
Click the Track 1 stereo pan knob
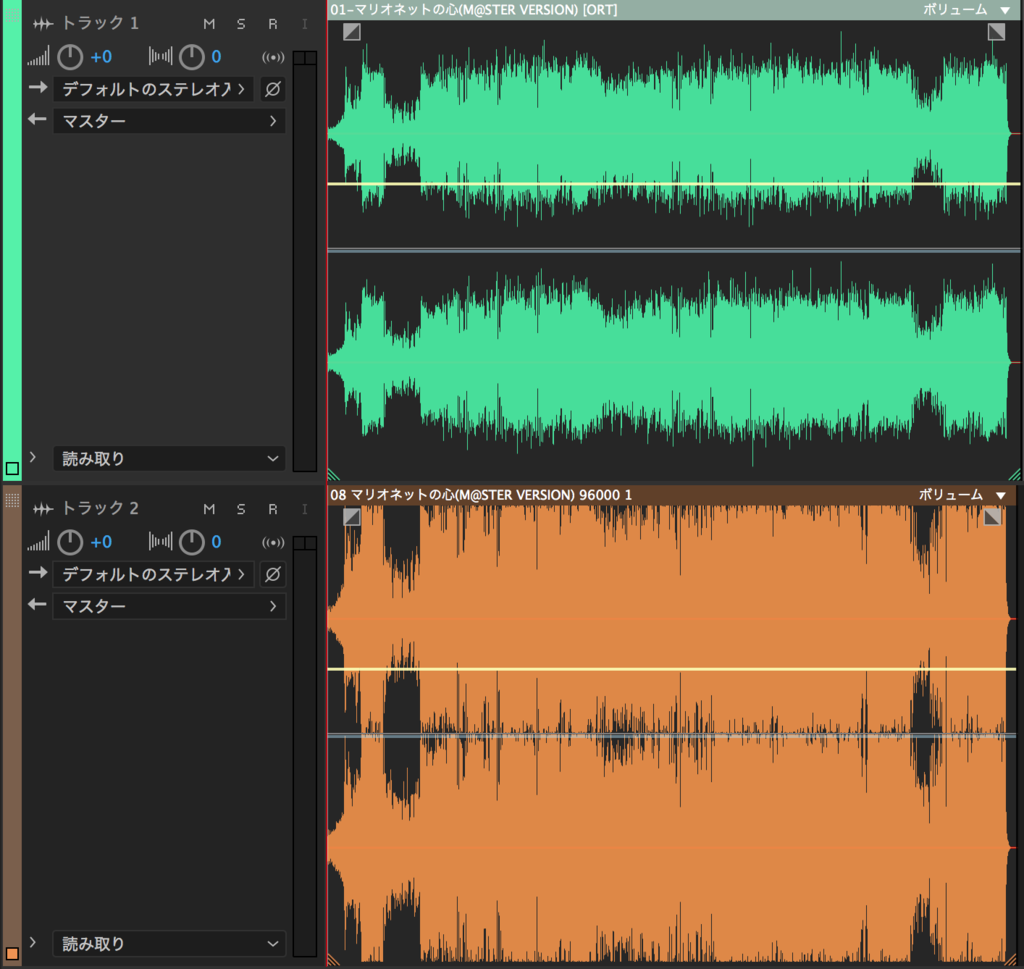point(192,57)
